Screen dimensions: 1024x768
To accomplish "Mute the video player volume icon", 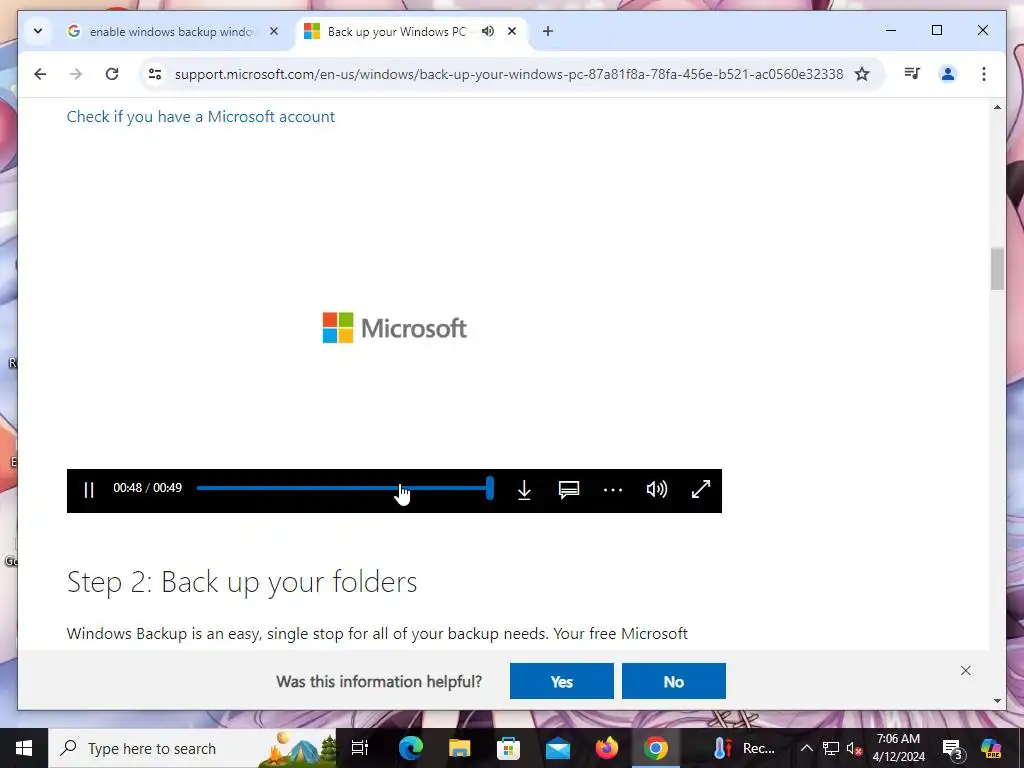I will (x=656, y=489).
